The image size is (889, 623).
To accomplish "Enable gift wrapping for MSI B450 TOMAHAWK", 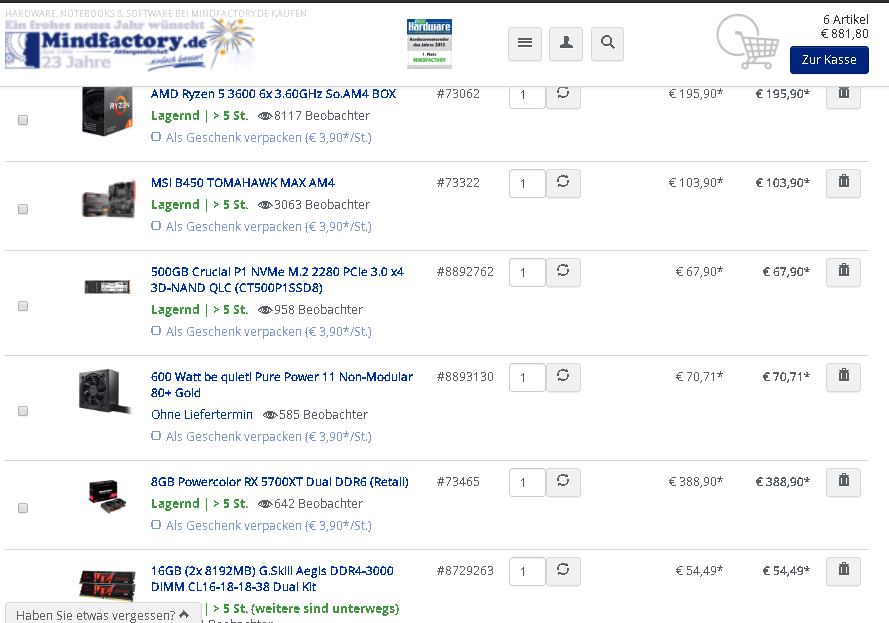I will point(156,226).
